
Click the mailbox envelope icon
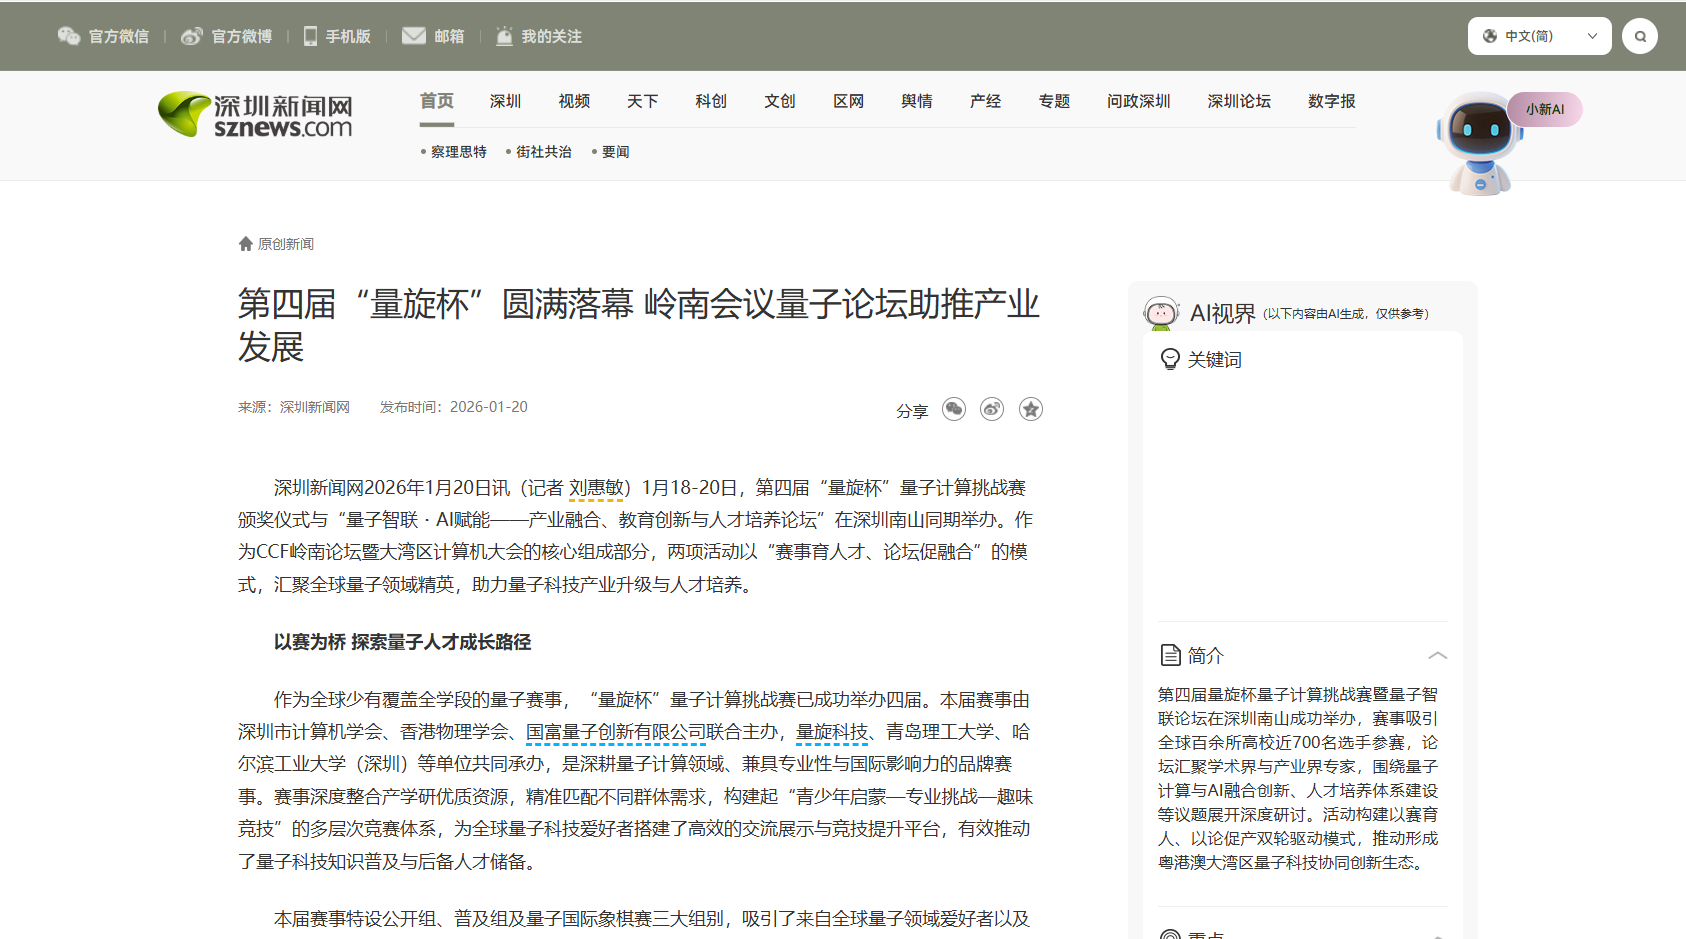click(x=414, y=36)
